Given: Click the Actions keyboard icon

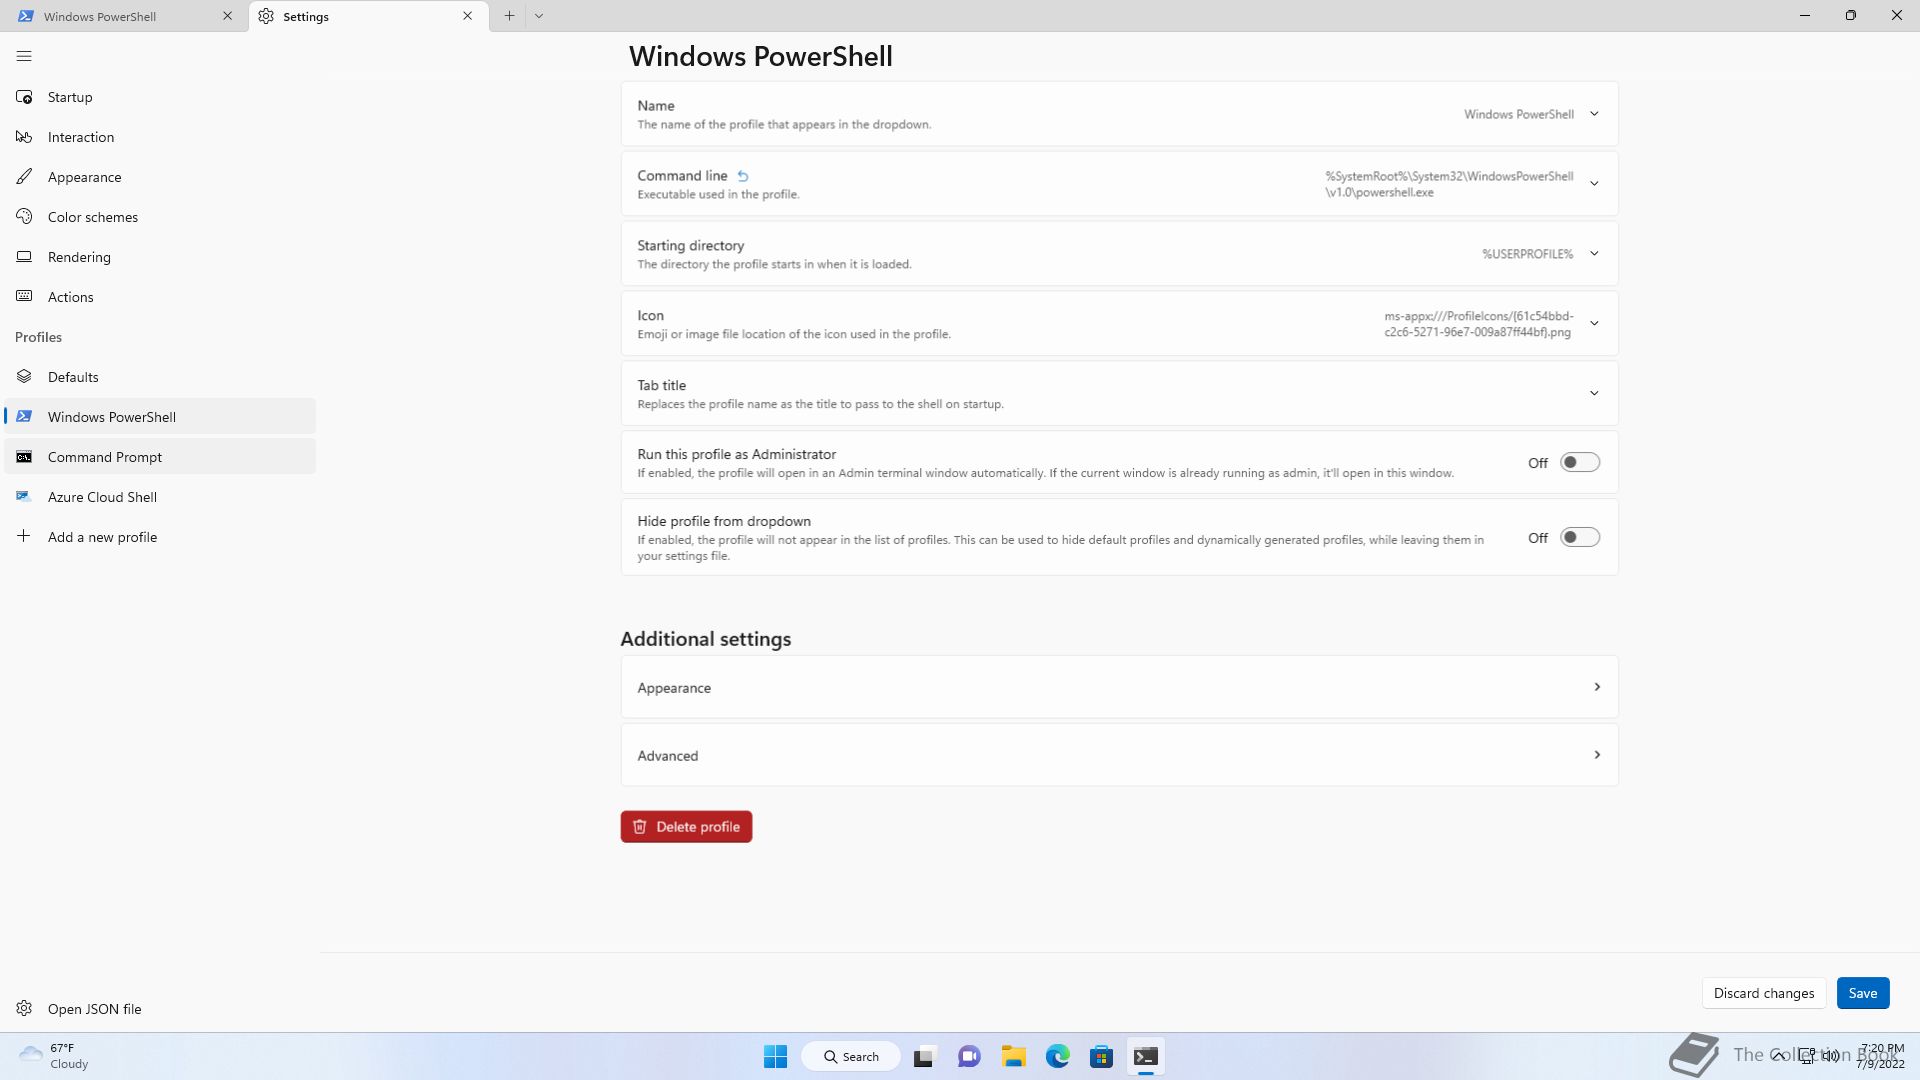Looking at the screenshot, I should 24,297.
